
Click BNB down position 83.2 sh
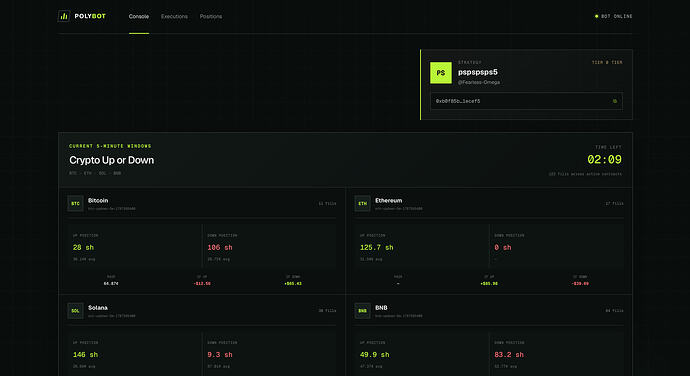(509, 355)
